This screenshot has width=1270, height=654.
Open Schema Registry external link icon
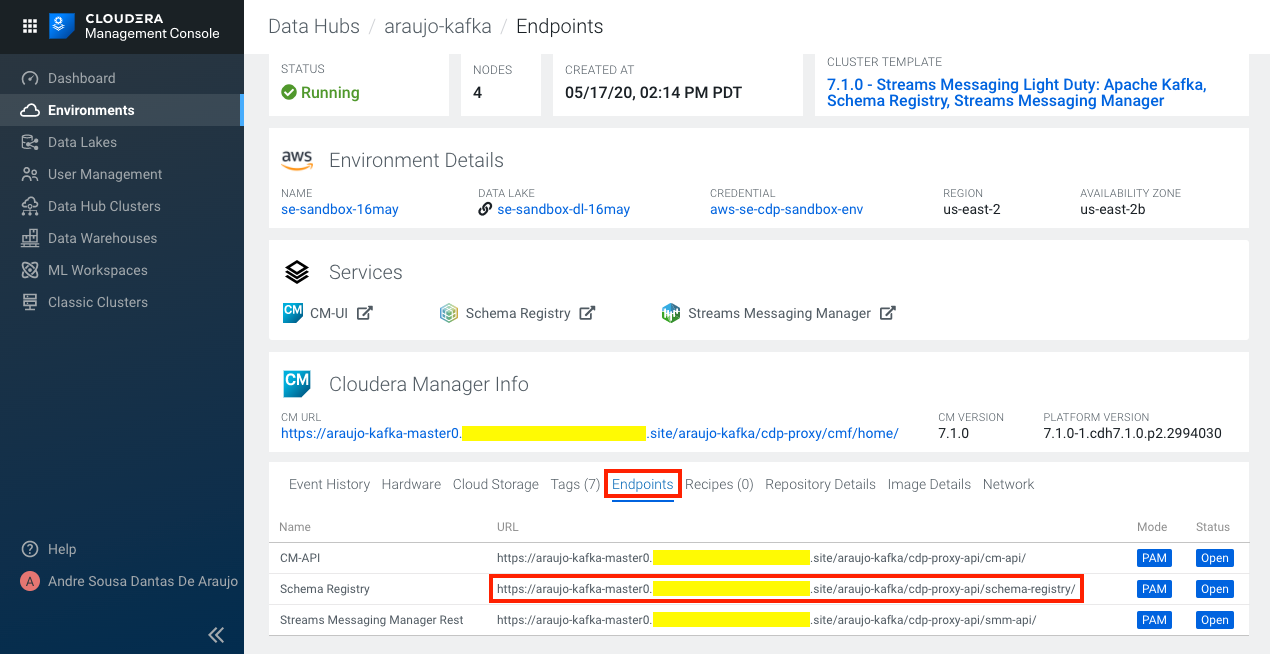coord(588,313)
